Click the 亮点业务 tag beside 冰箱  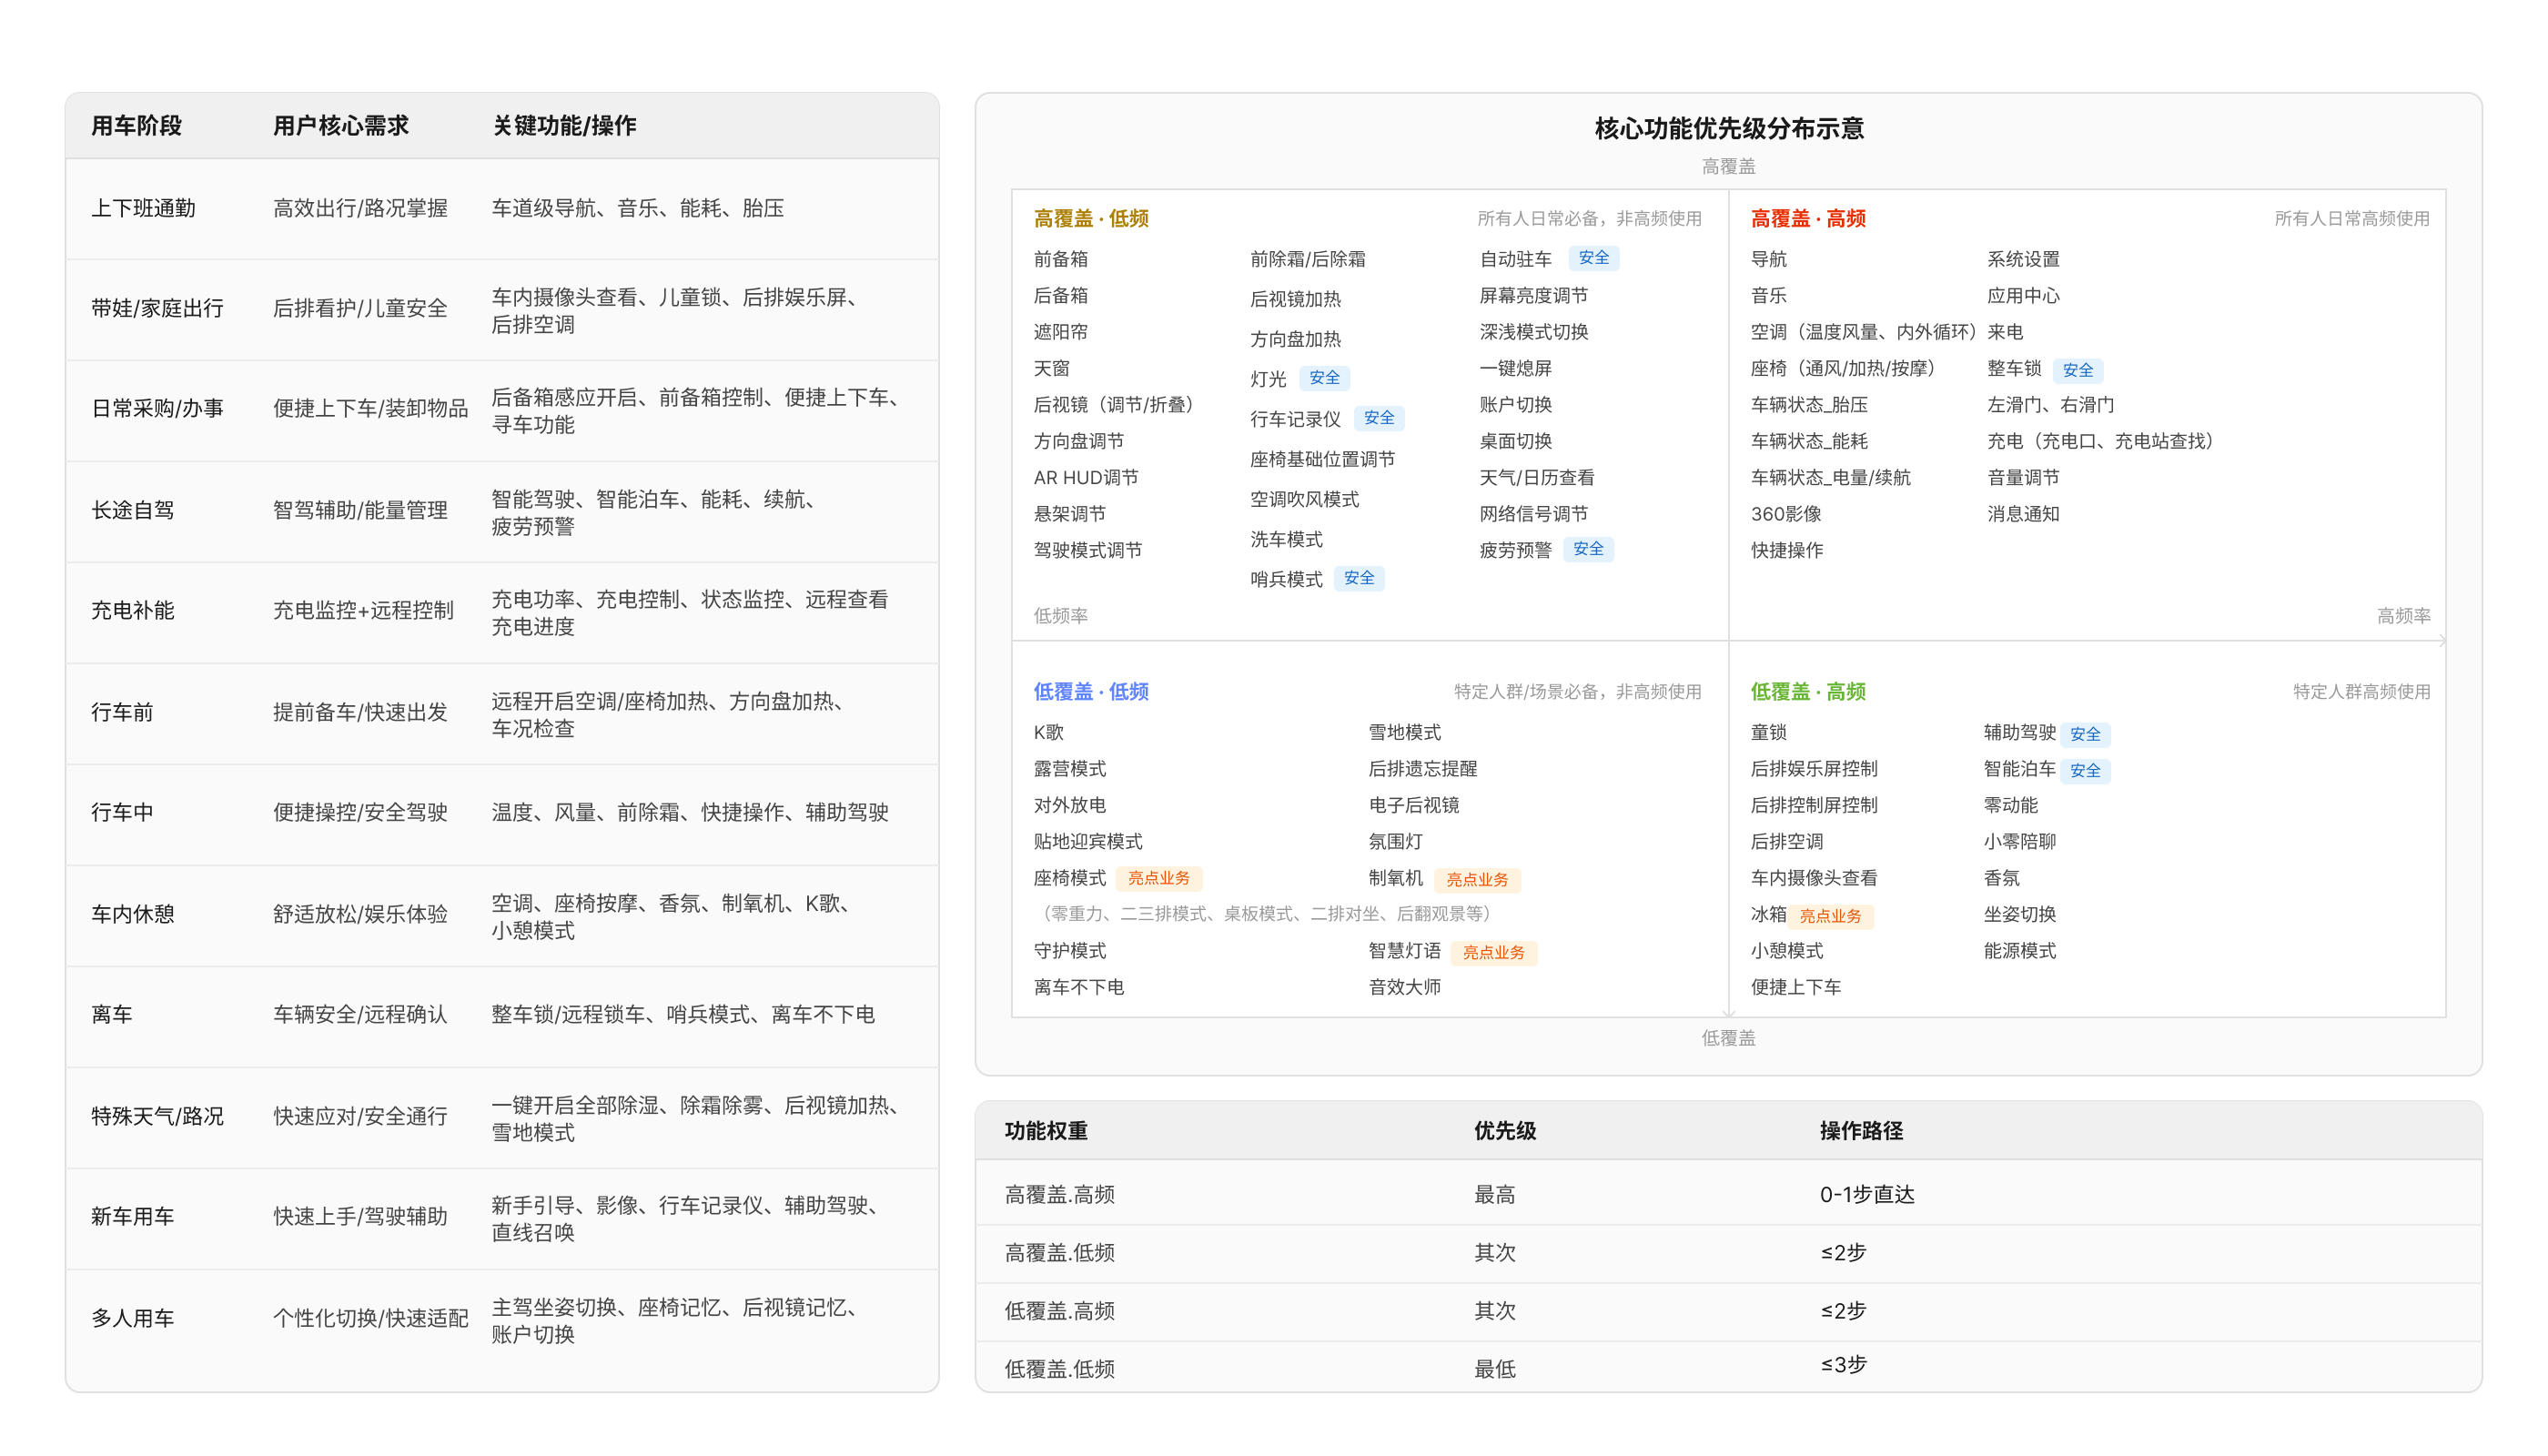(x=1830, y=916)
